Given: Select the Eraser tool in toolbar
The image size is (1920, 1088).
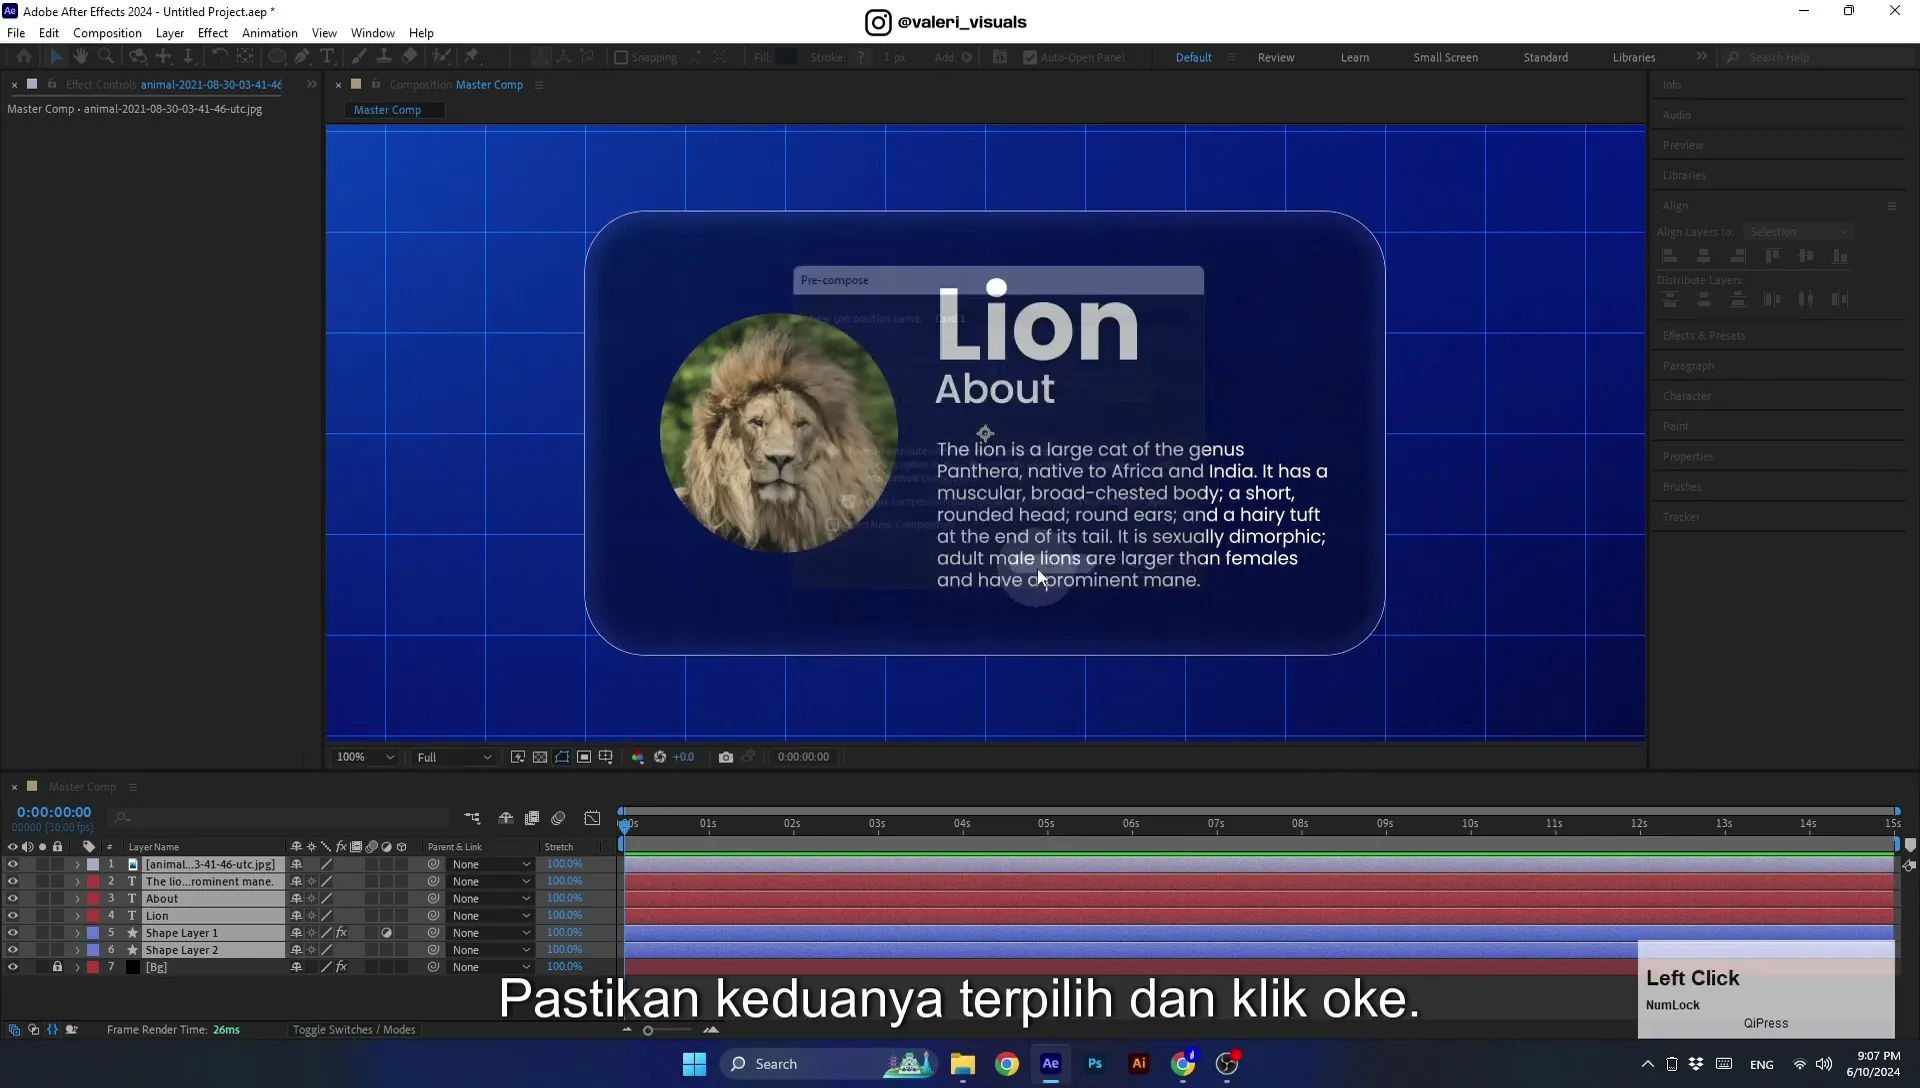Looking at the screenshot, I should tap(410, 57).
